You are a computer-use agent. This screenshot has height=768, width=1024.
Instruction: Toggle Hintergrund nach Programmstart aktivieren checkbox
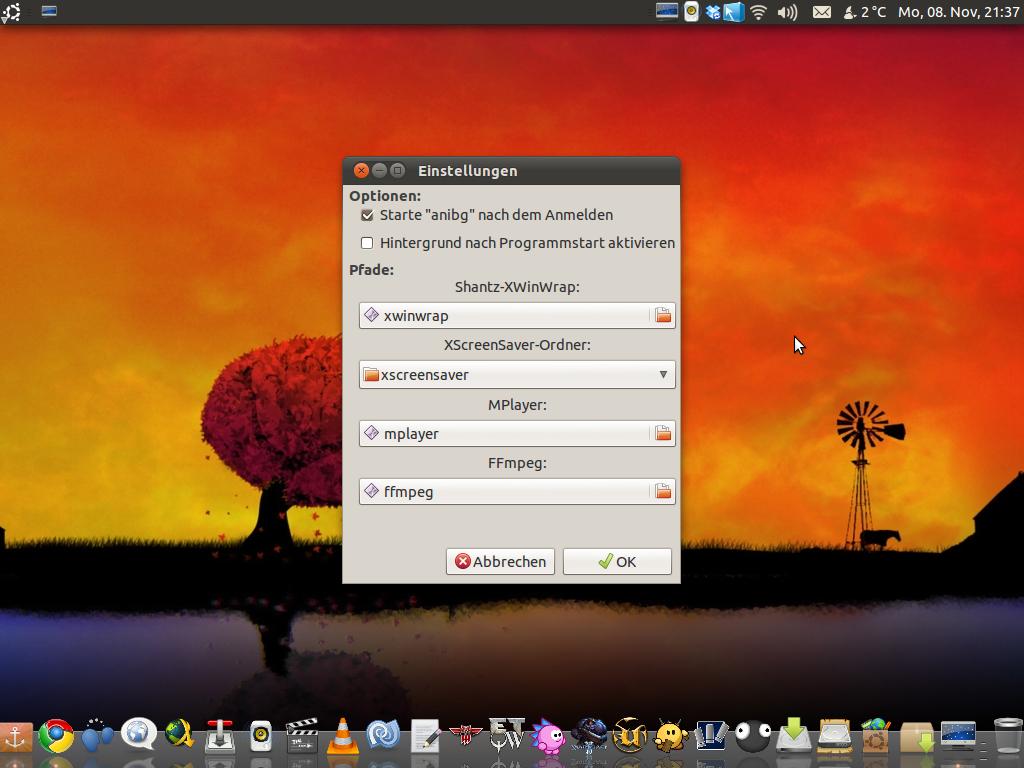point(367,243)
